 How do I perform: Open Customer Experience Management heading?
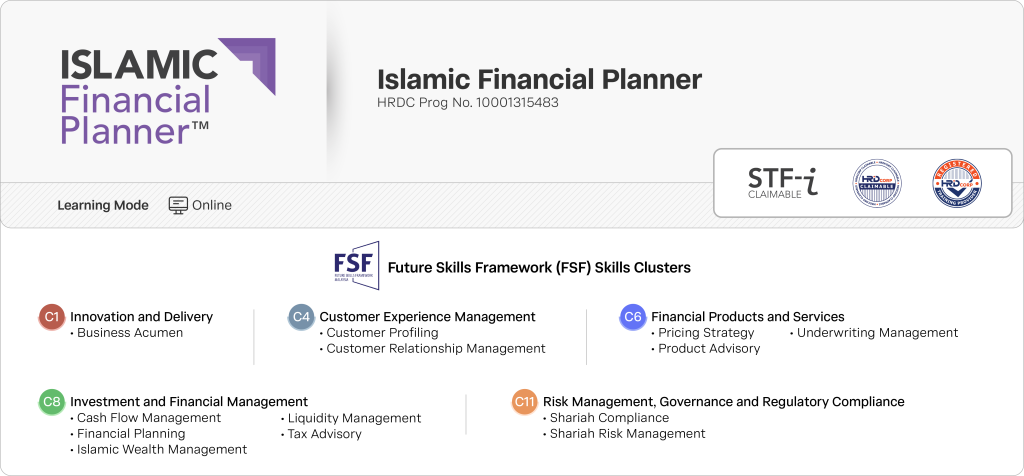pos(427,317)
